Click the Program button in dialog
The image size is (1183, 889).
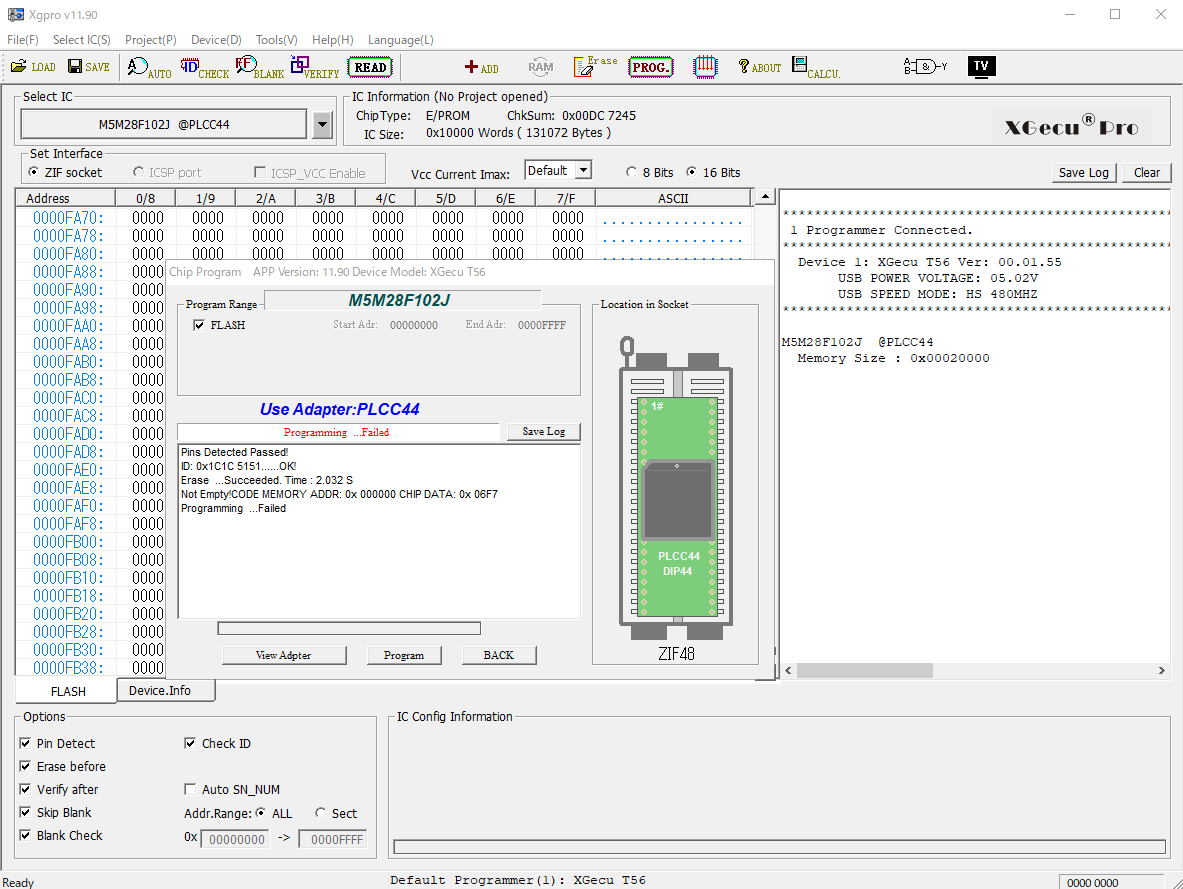pos(403,655)
